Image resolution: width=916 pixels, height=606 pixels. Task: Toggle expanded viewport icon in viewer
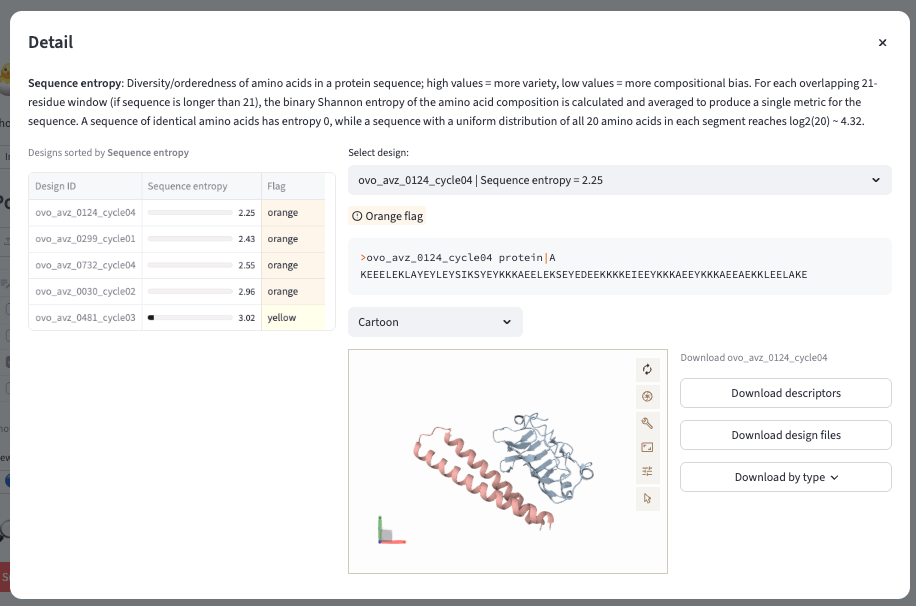coord(647,447)
